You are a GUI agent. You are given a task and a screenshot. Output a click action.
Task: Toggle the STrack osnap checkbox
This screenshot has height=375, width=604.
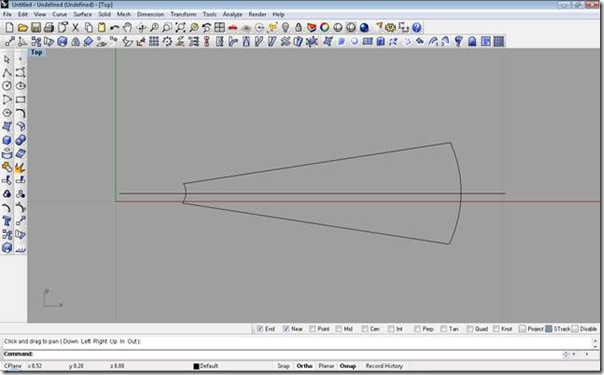tap(549, 329)
